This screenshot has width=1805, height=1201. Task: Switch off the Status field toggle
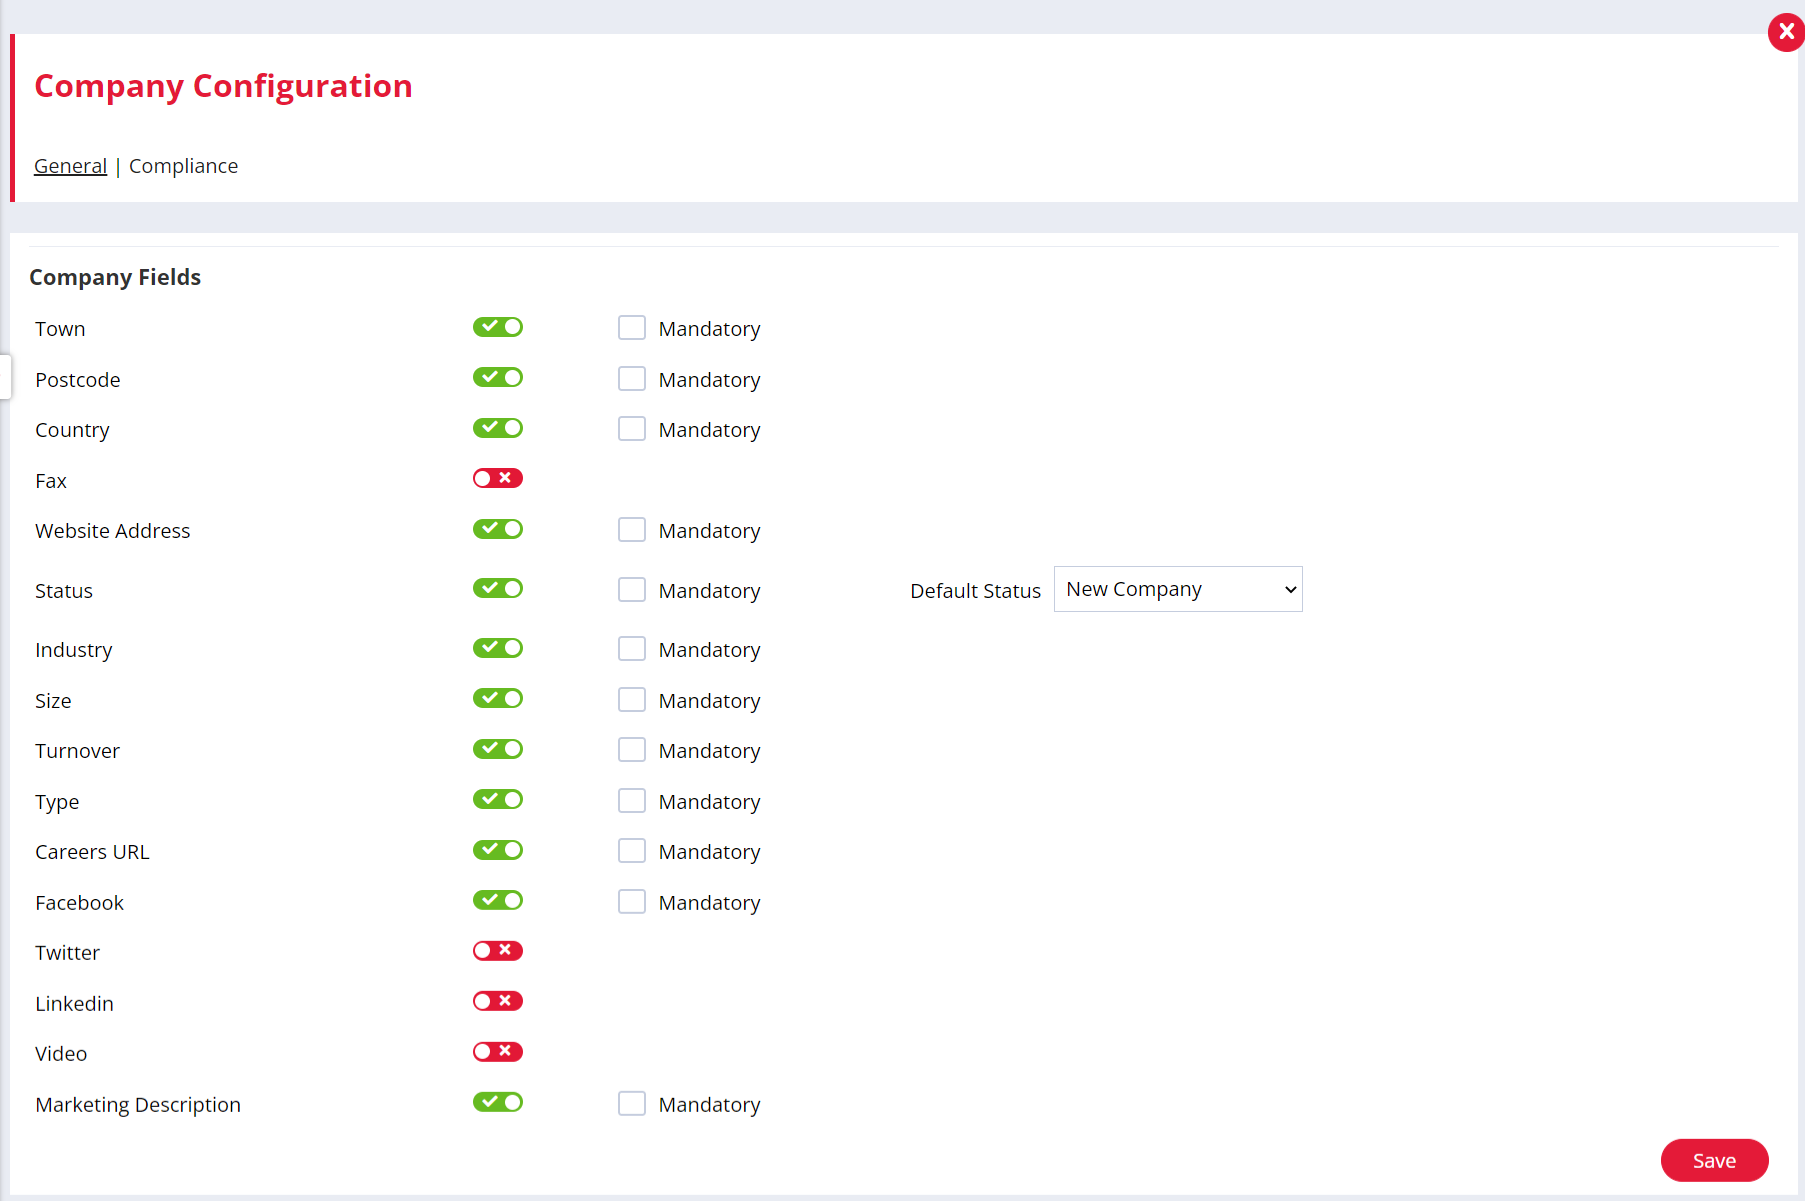[x=498, y=588]
